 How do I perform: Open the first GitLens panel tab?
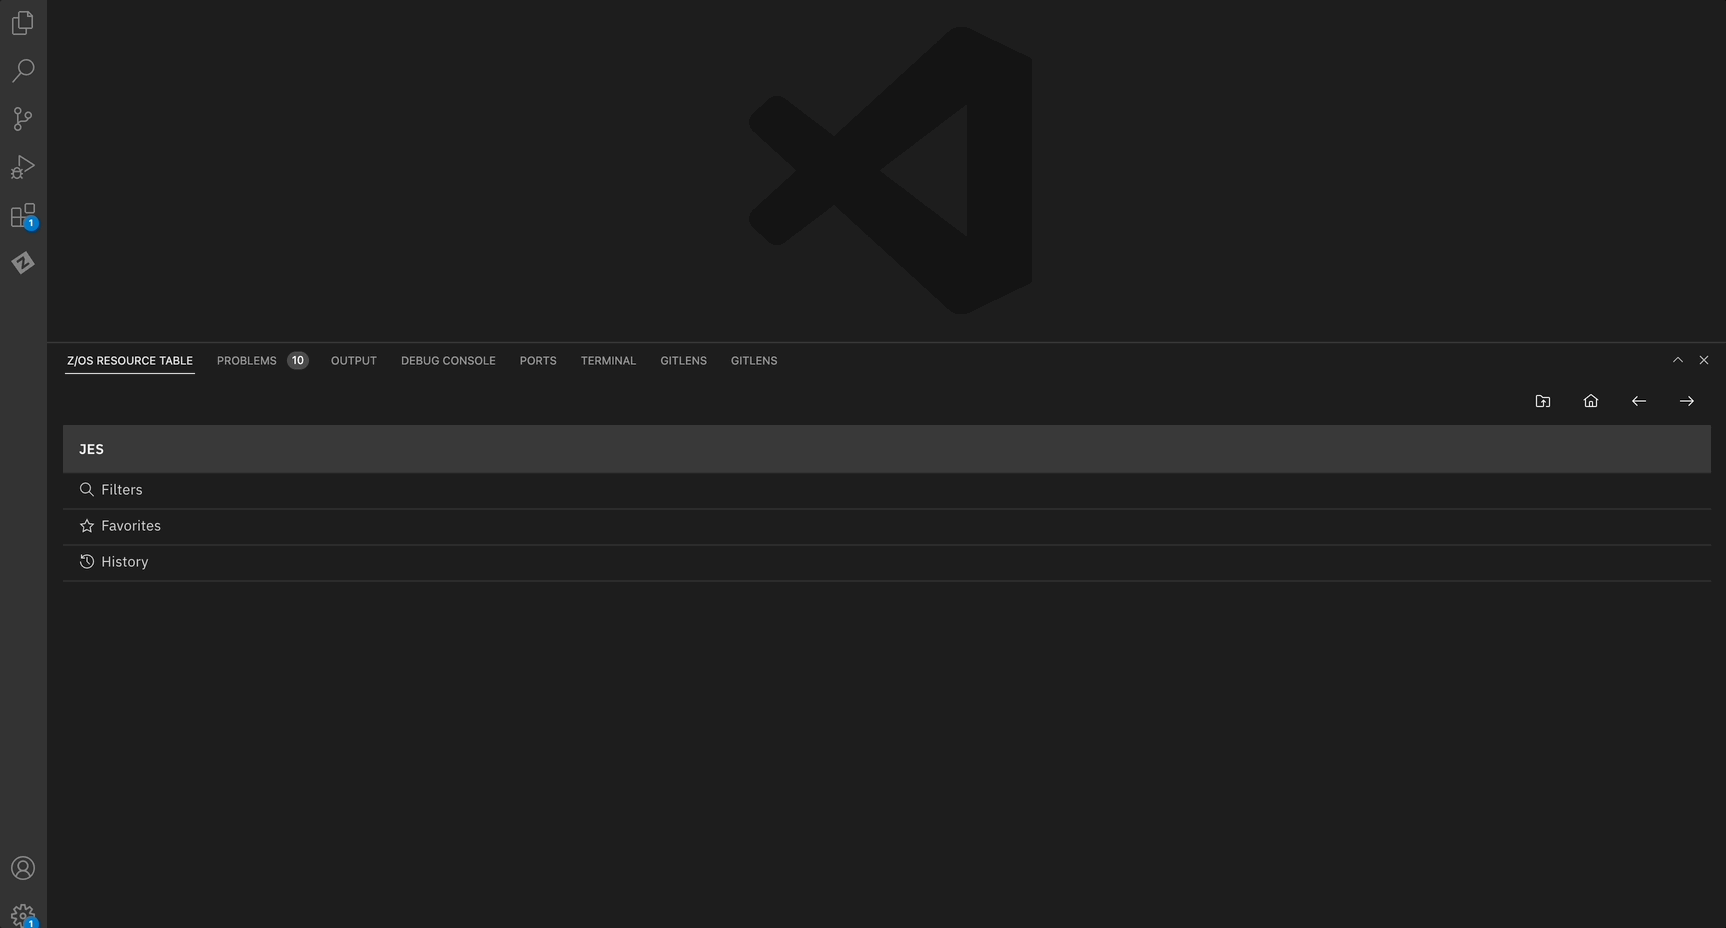(x=683, y=361)
